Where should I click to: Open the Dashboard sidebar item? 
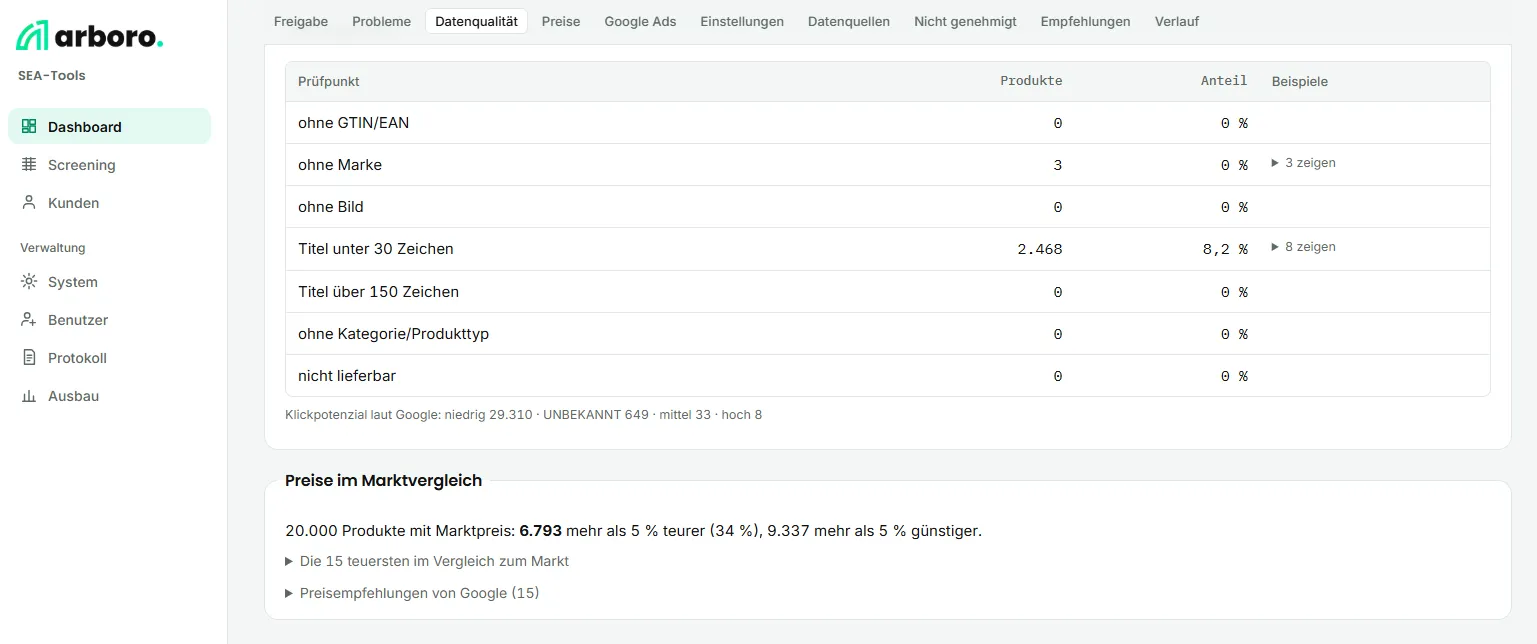coord(110,127)
